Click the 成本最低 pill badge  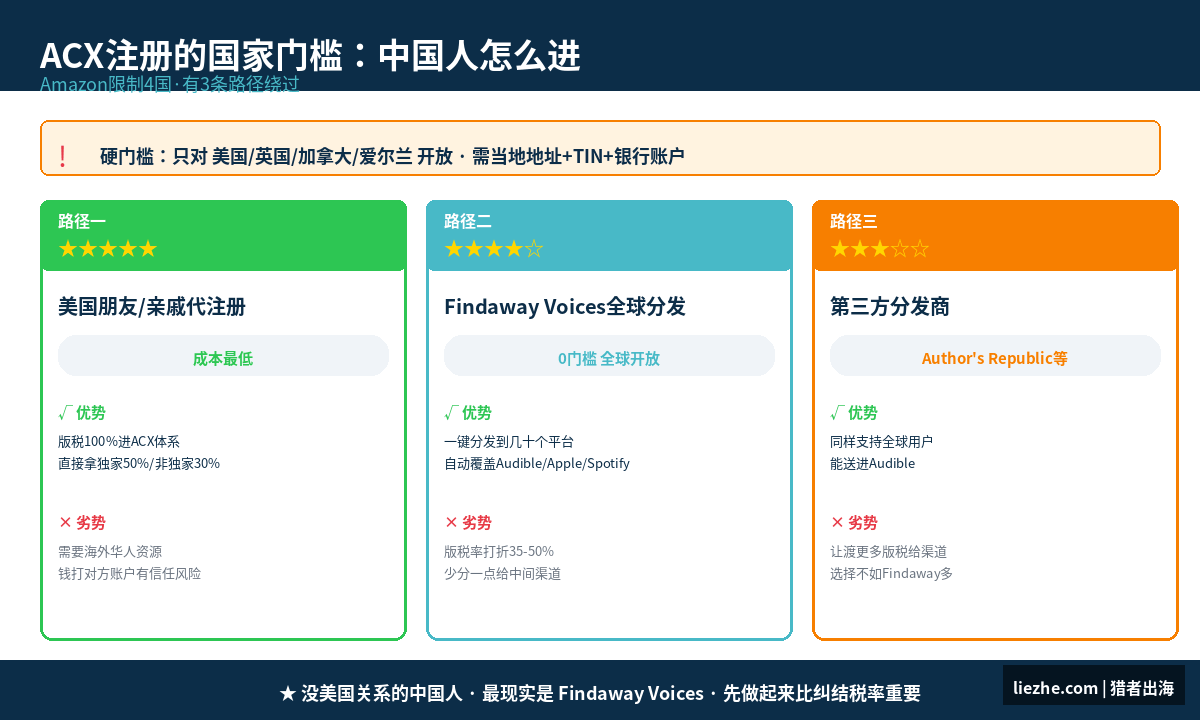(223, 356)
